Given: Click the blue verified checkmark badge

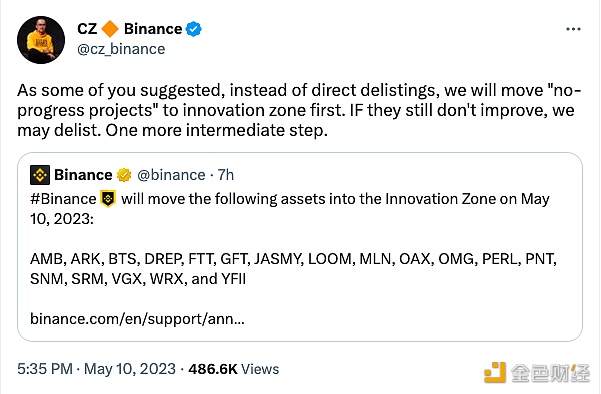Looking at the screenshot, I should [194, 29].
